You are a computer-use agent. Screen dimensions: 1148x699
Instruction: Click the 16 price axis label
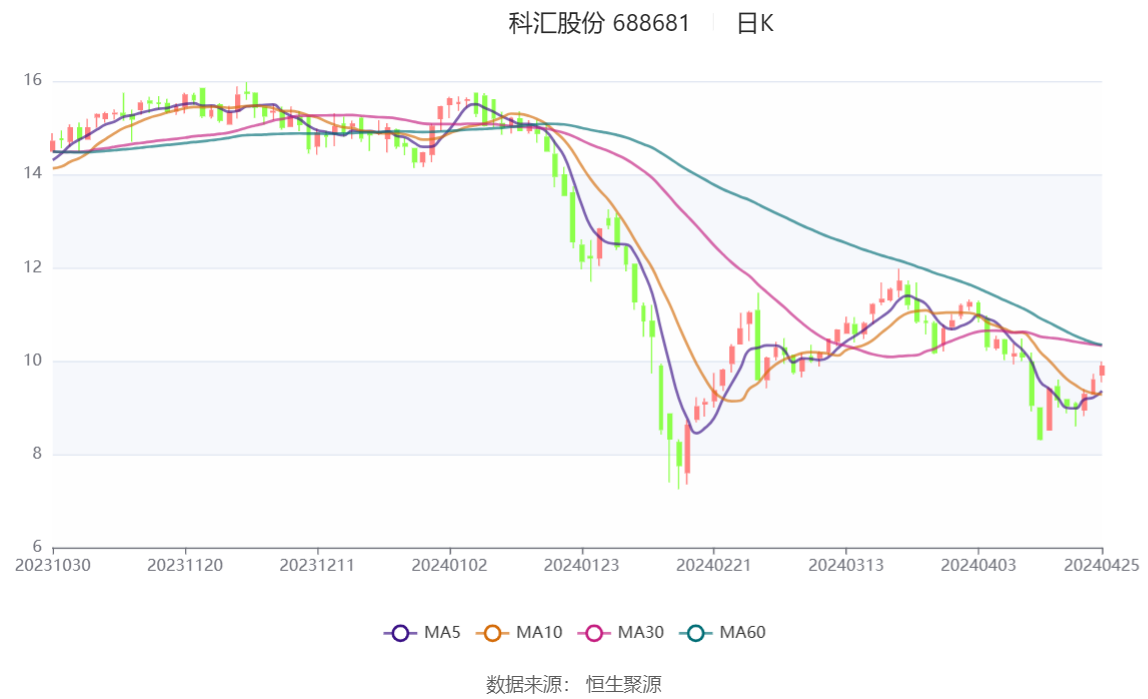(x=32, y=80)
